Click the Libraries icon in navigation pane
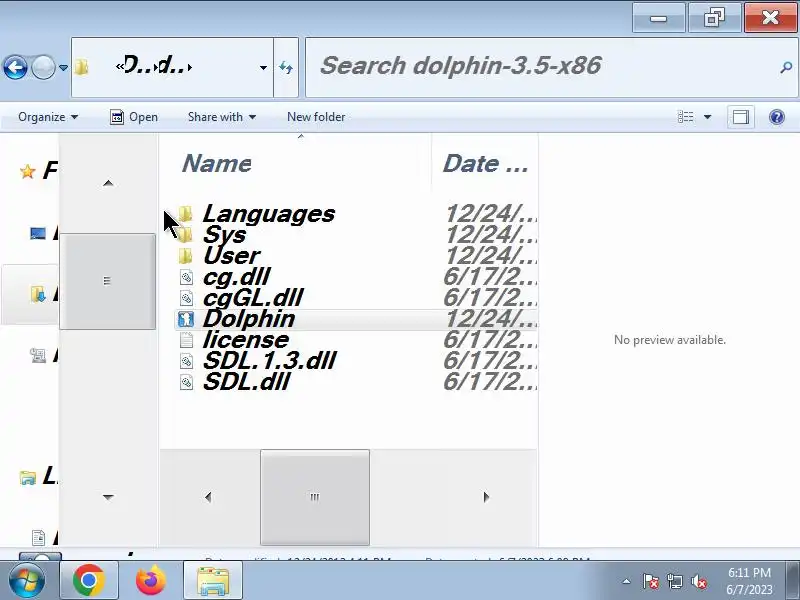This screenshot has height=600, width=800. tap(28, 478)
